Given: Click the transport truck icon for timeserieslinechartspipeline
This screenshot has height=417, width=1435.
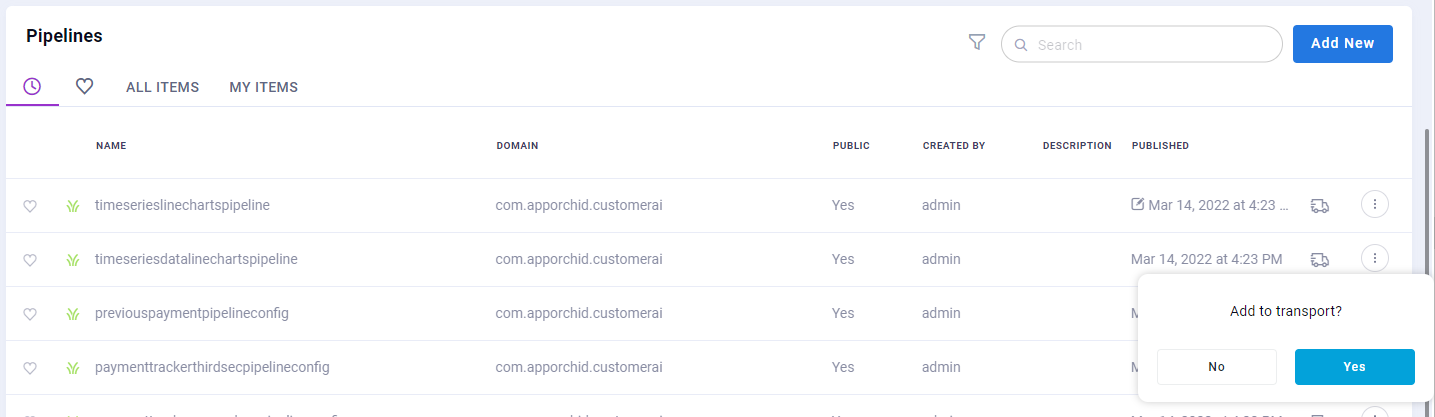Looking at the screenshot, I should (1319, 205).
